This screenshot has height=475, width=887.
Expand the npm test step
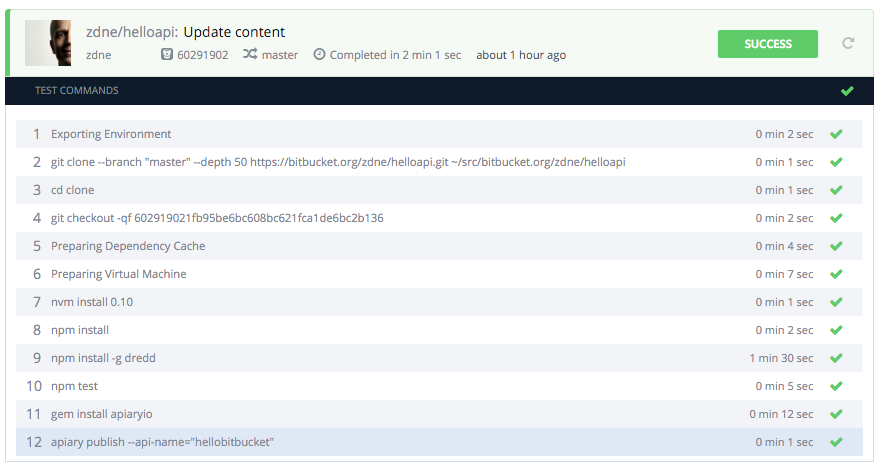click(x=440, y=386)
